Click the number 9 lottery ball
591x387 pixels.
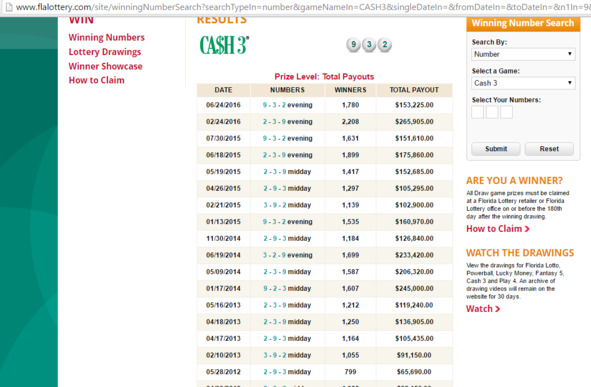[353, 45]
